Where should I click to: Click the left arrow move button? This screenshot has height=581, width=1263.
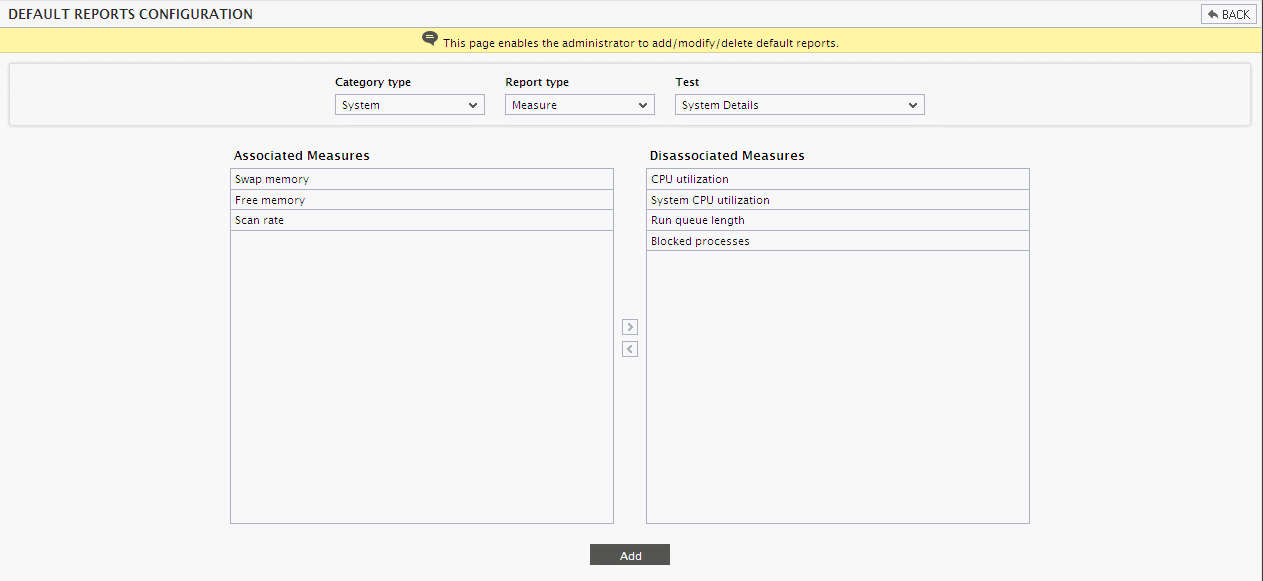pyautogui.click(x=630, y=349)
